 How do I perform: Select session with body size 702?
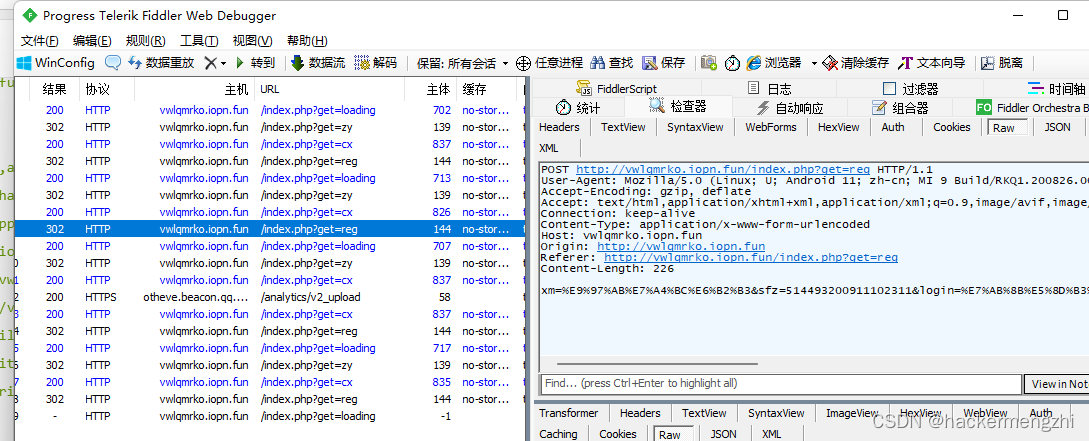click(269, 110)
